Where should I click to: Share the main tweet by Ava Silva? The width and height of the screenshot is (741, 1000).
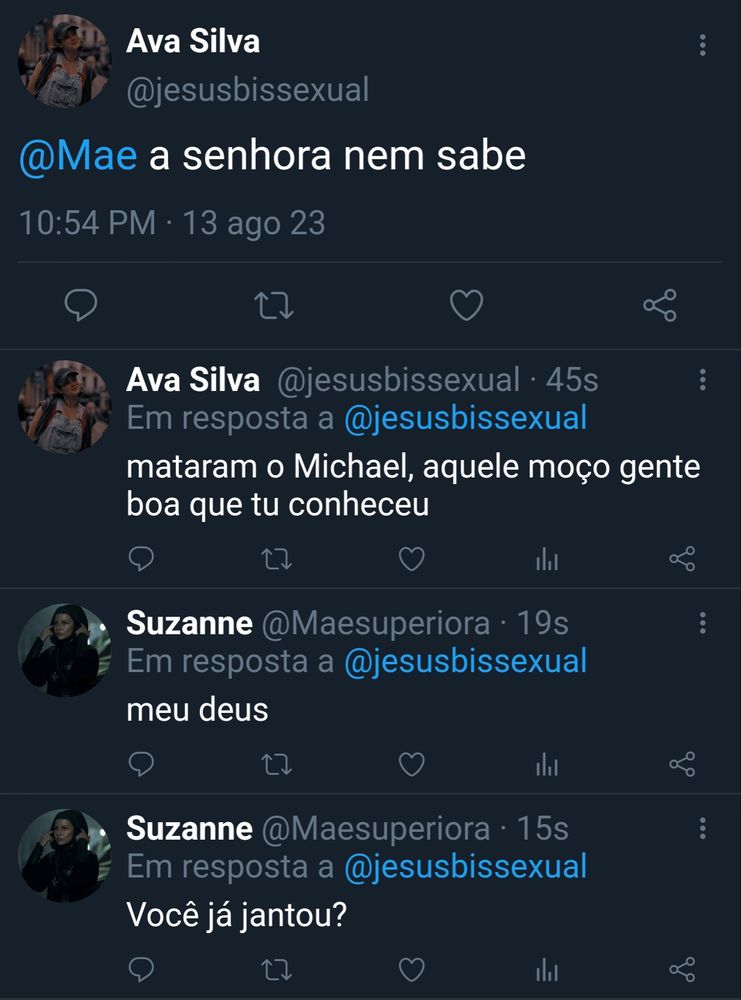pyautogui.click(x=660, y=306)
